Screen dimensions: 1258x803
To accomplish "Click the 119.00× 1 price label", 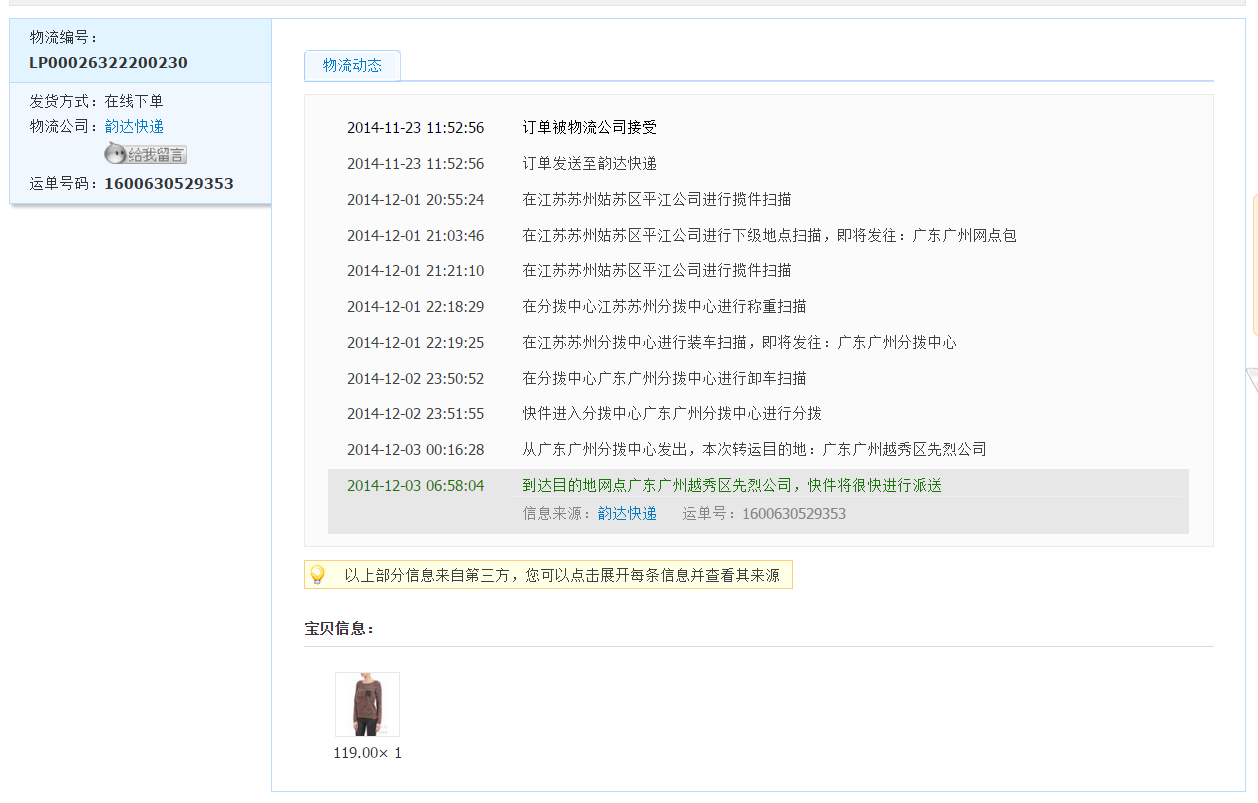I will click(x=367, y=753).
